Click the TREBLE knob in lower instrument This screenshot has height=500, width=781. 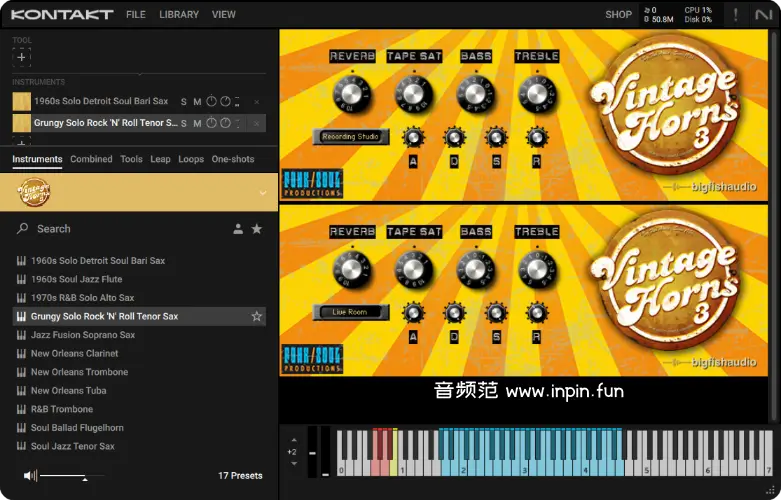tap(536, 270)
